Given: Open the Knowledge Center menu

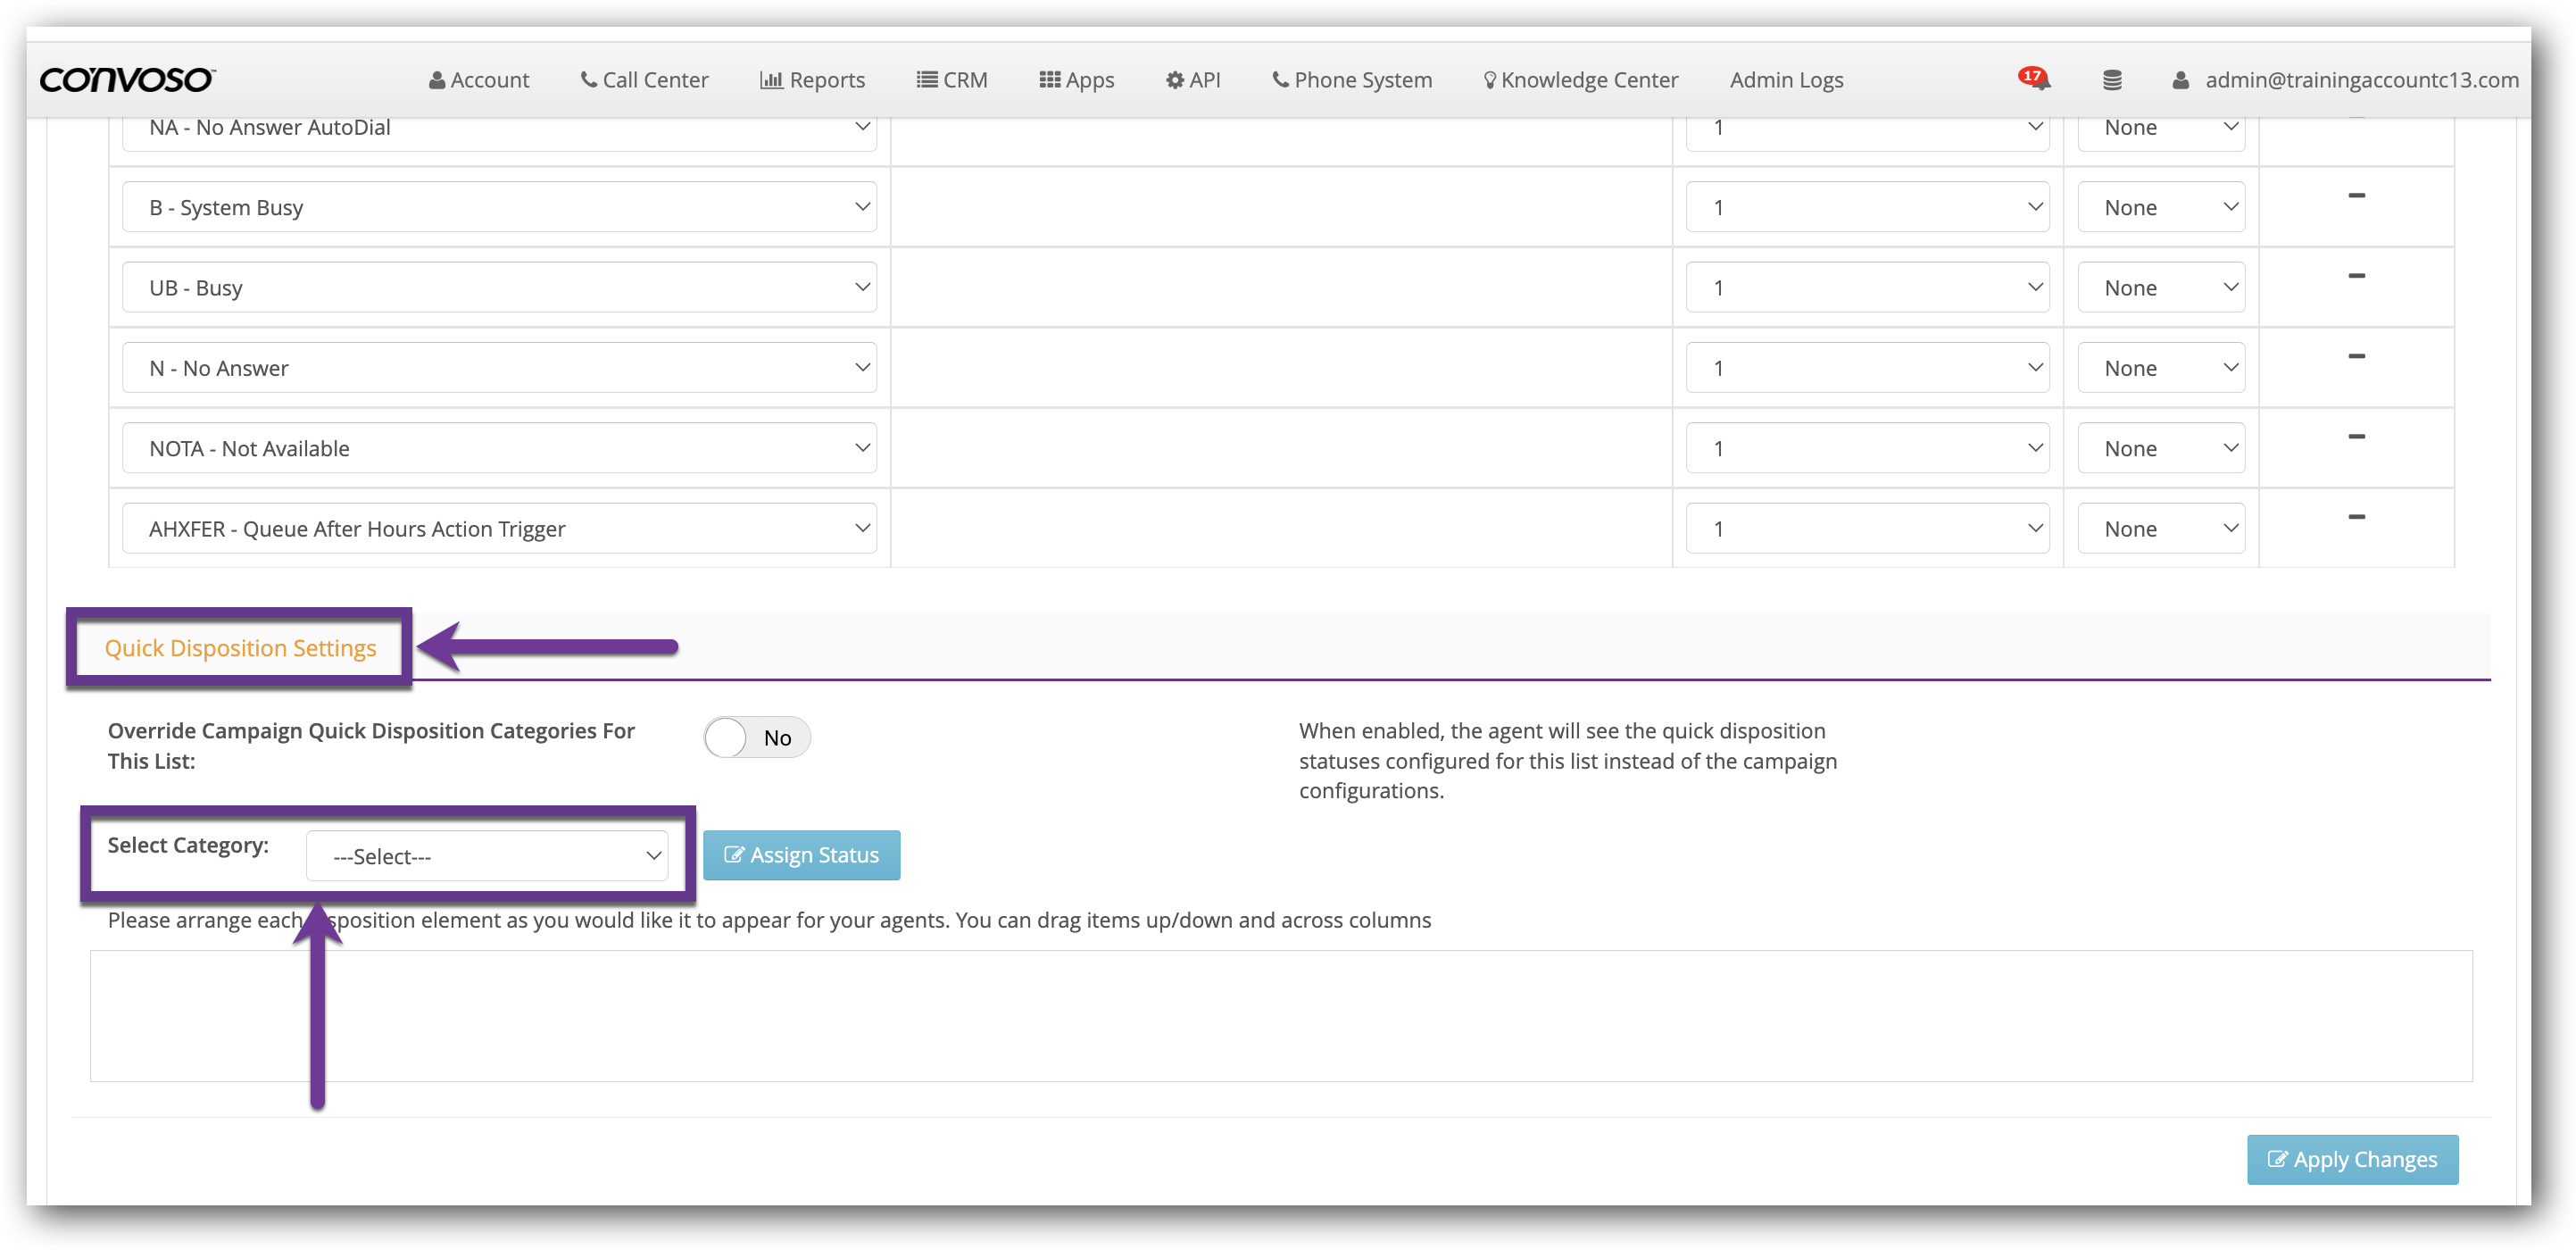Looking at the screenshot, I should pyautogui.click(x=1581, y=80).
